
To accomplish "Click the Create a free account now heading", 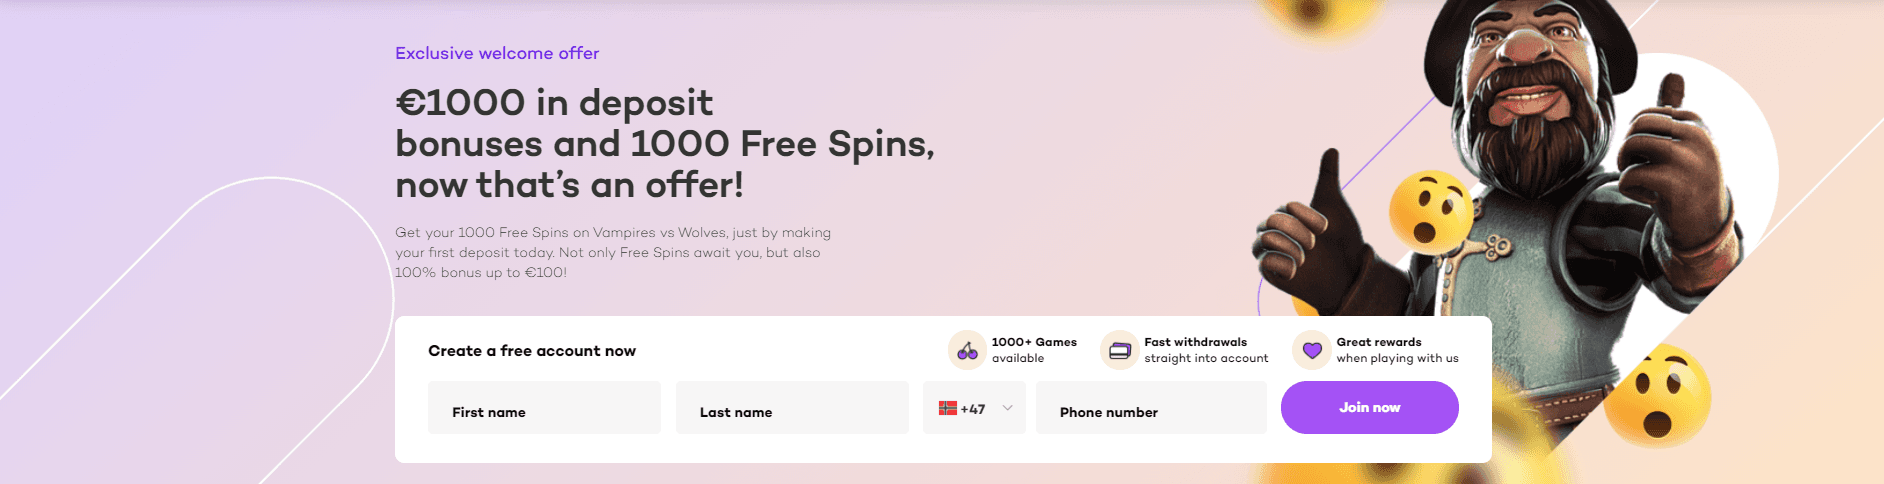I will coord(532,351).
